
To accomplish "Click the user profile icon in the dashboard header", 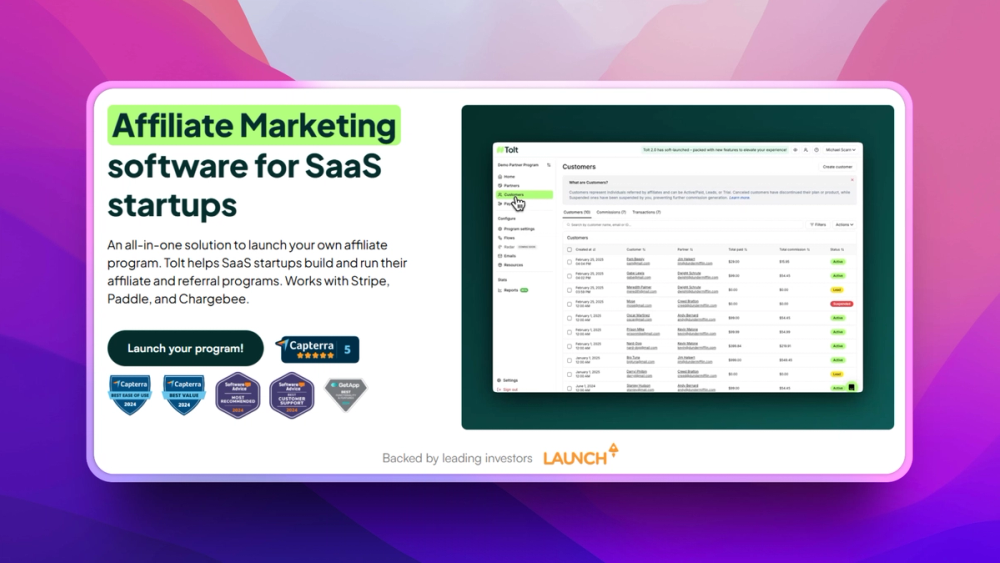I will pos(805,150).
